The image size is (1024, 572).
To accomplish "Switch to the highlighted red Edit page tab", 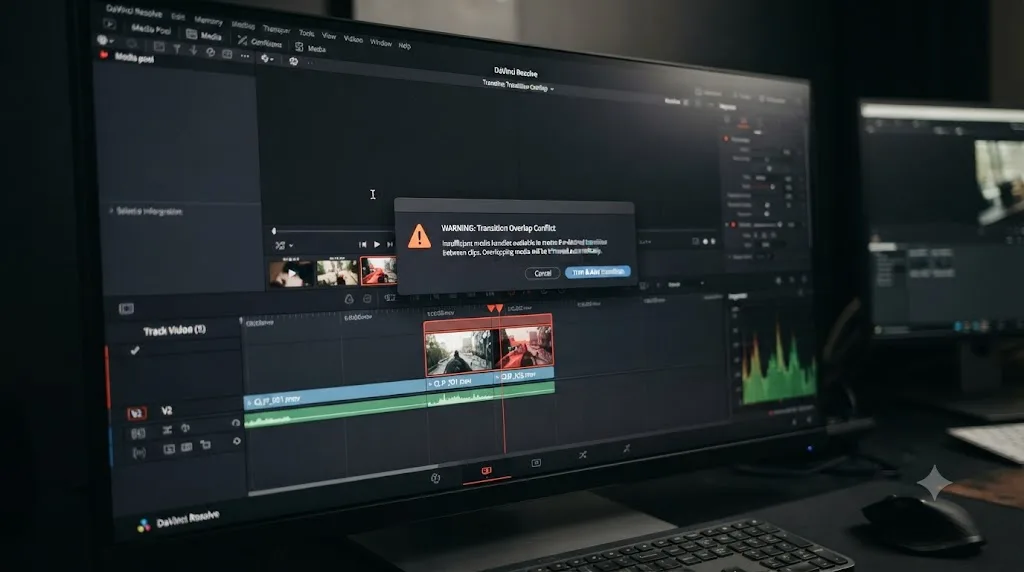I will click(x=487, y=471).
